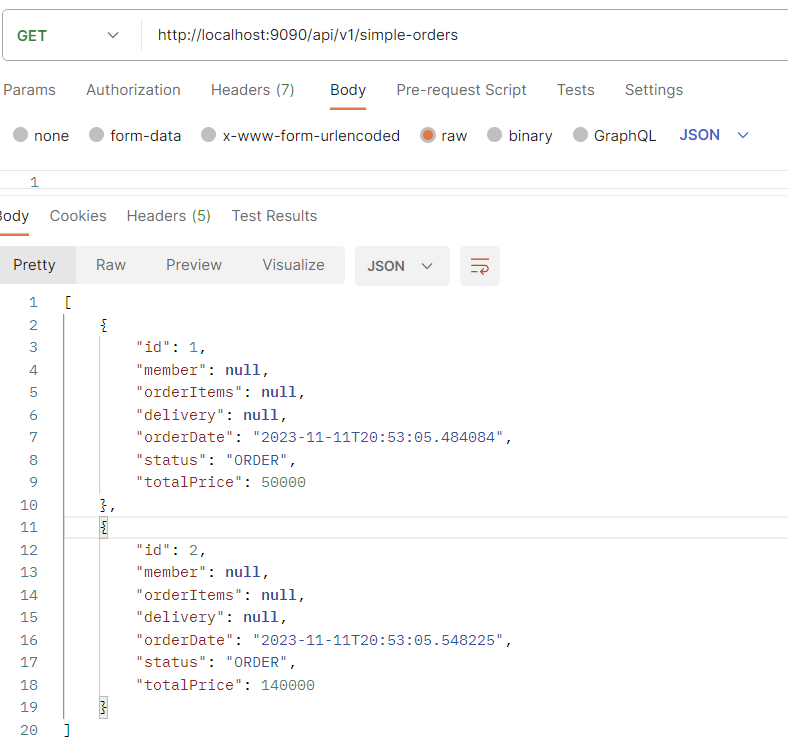
Task: Click the status "ORDER" on line 8
Action: click(256, 460)
